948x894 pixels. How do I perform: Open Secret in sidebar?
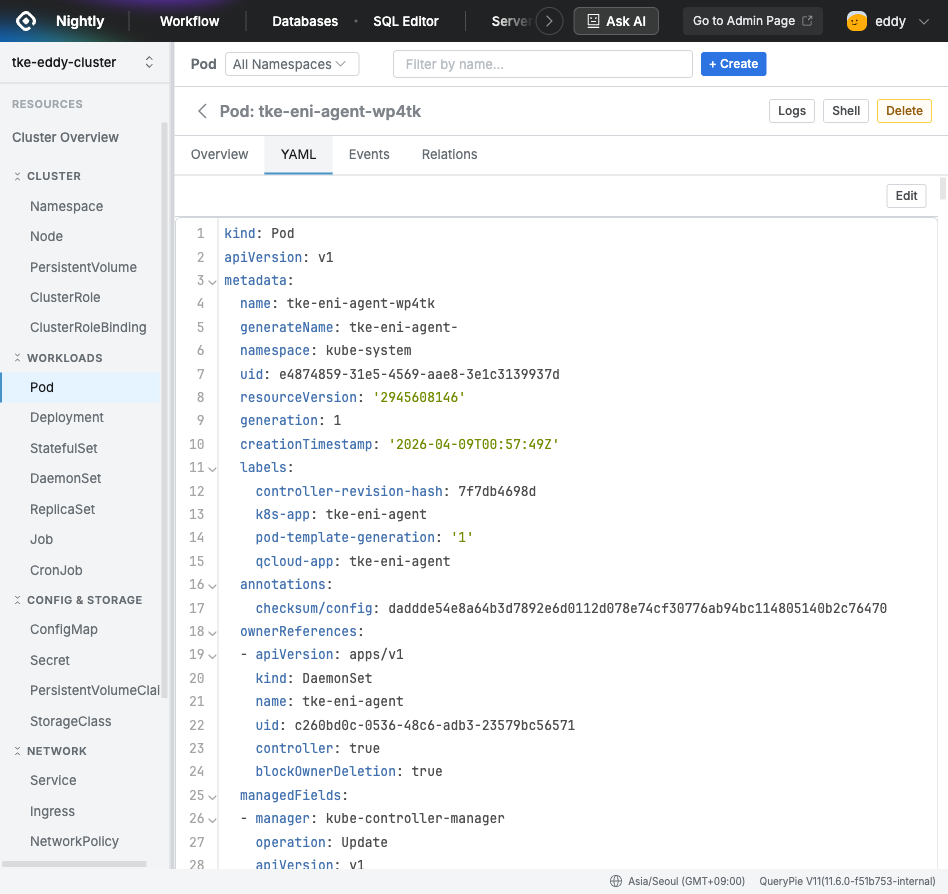click(x=50, y=661)
